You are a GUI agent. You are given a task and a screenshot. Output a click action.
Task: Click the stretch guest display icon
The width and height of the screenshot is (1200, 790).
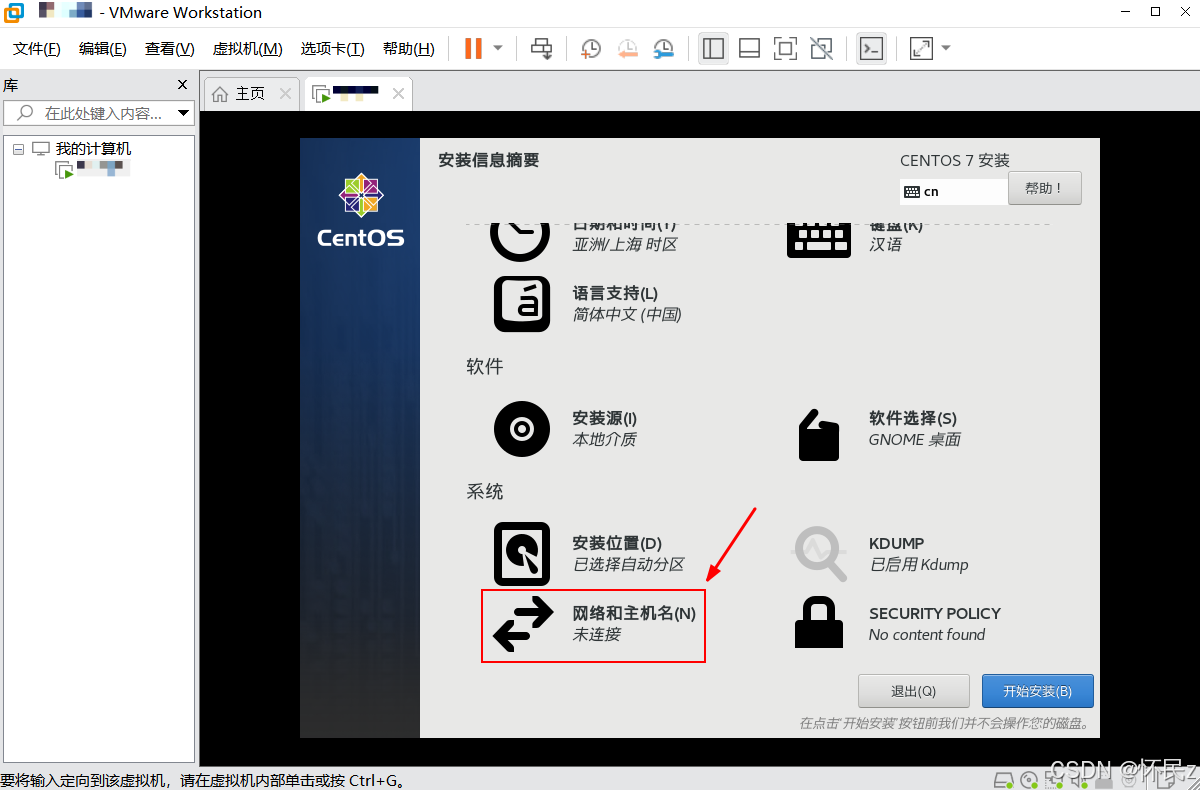coord(921,48)
